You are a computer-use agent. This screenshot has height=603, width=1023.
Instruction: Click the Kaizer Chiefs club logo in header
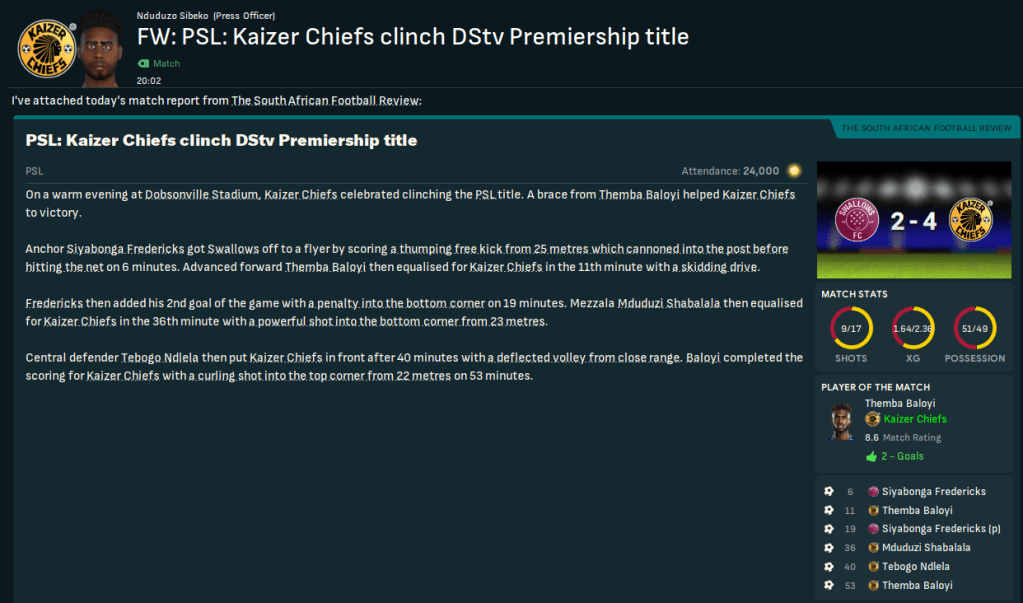point(47,48)
